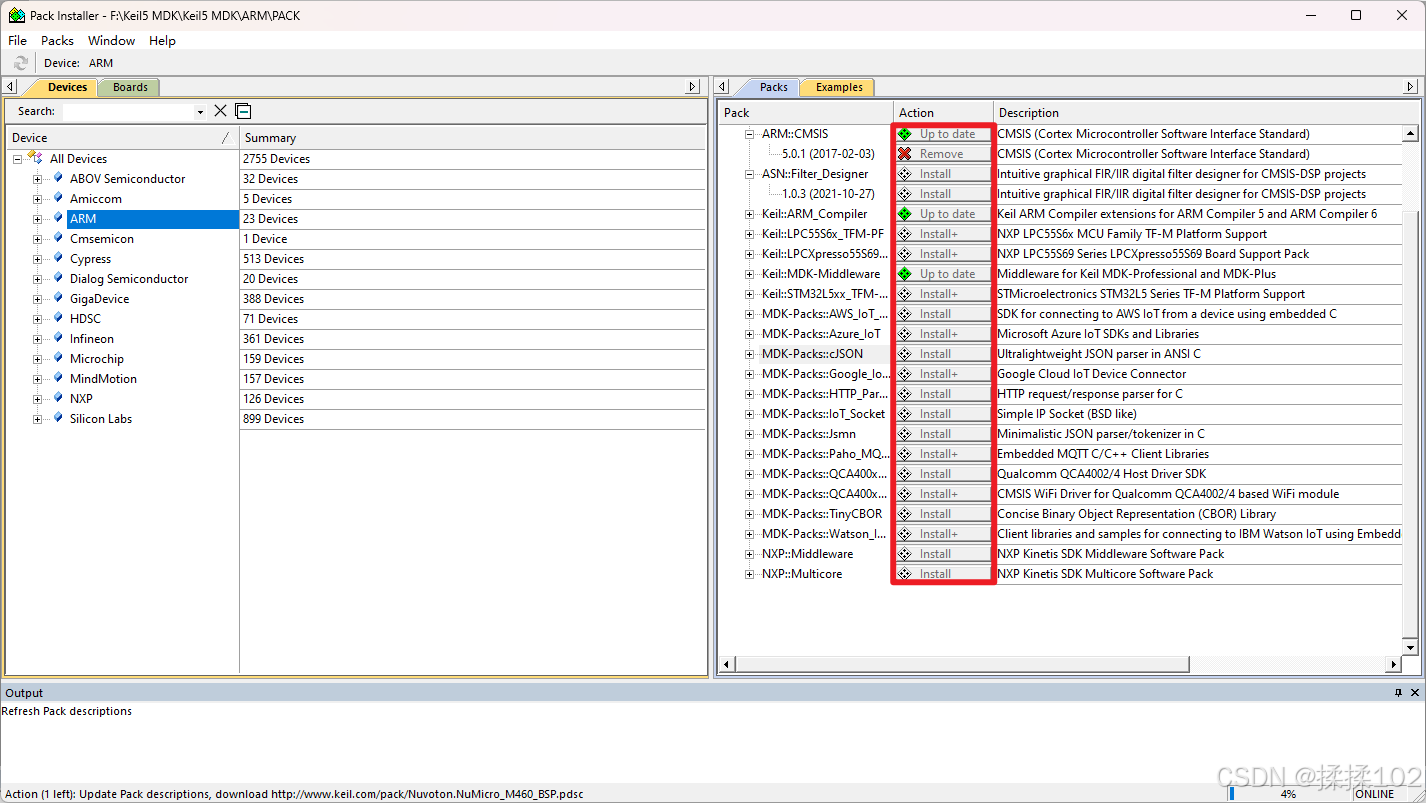The image size is (1426, 803).
Task: Click the NXP device chip icon
Action: (x=58, y=398)
